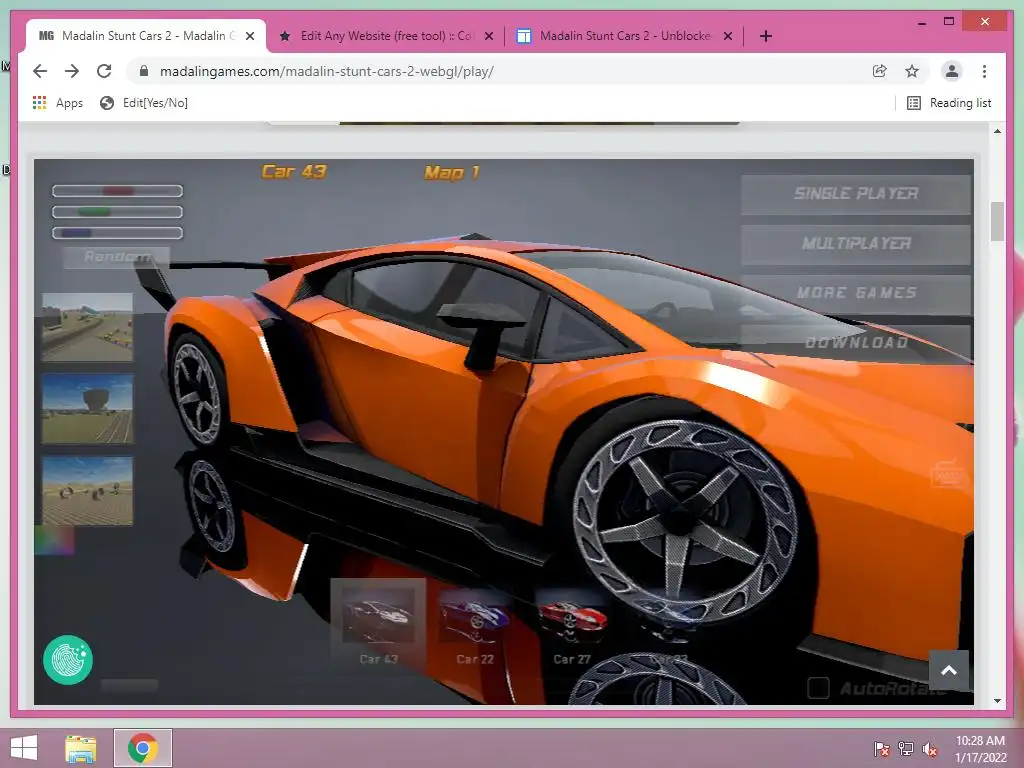The image size is (1024, 768).
Task: Go forward to the next page
Action: tap(72, 71)
